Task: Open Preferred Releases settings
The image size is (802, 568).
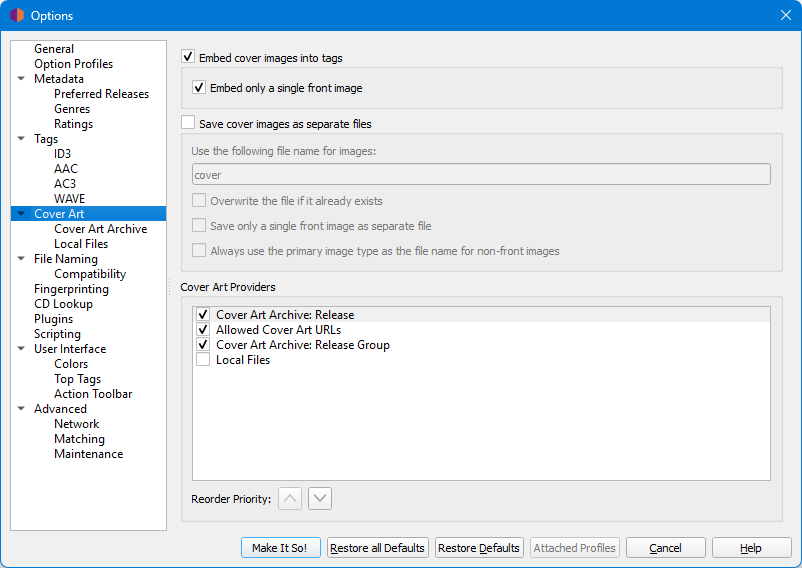Action: 101,94
